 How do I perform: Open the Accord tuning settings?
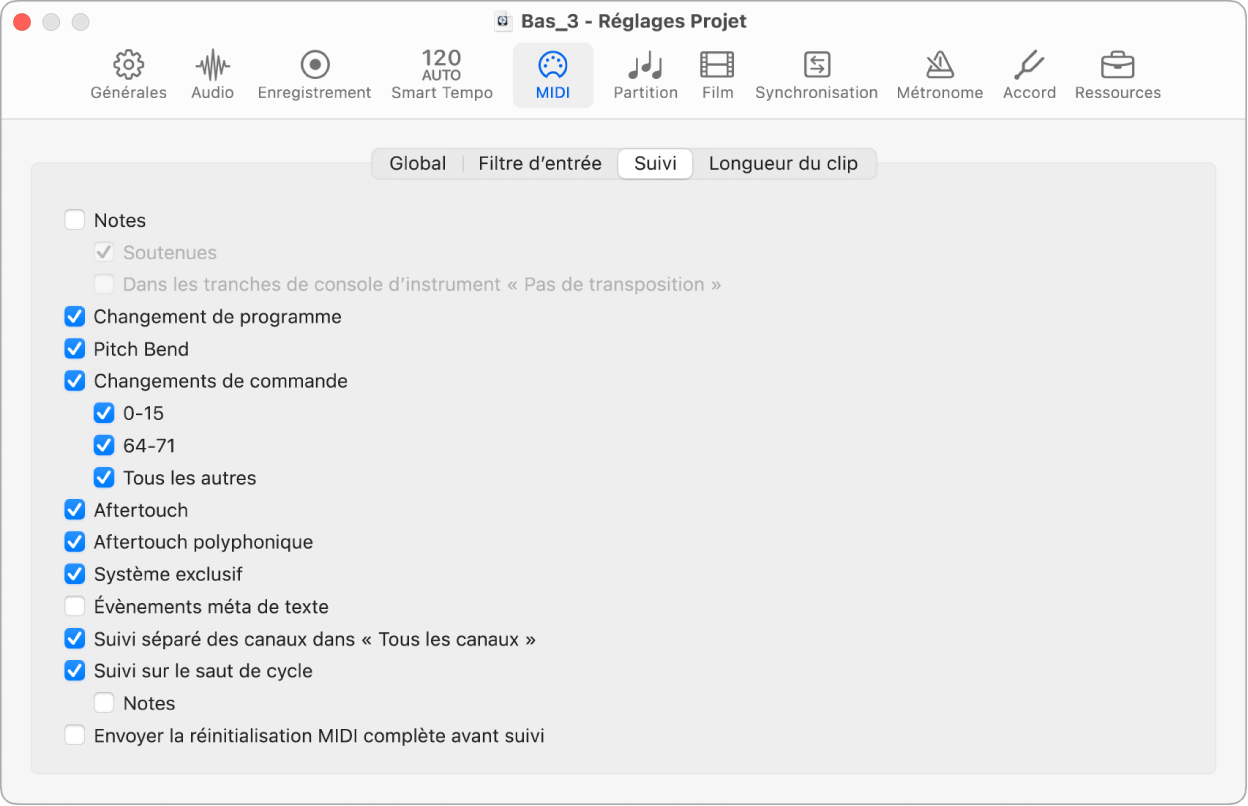(1029, 73)
